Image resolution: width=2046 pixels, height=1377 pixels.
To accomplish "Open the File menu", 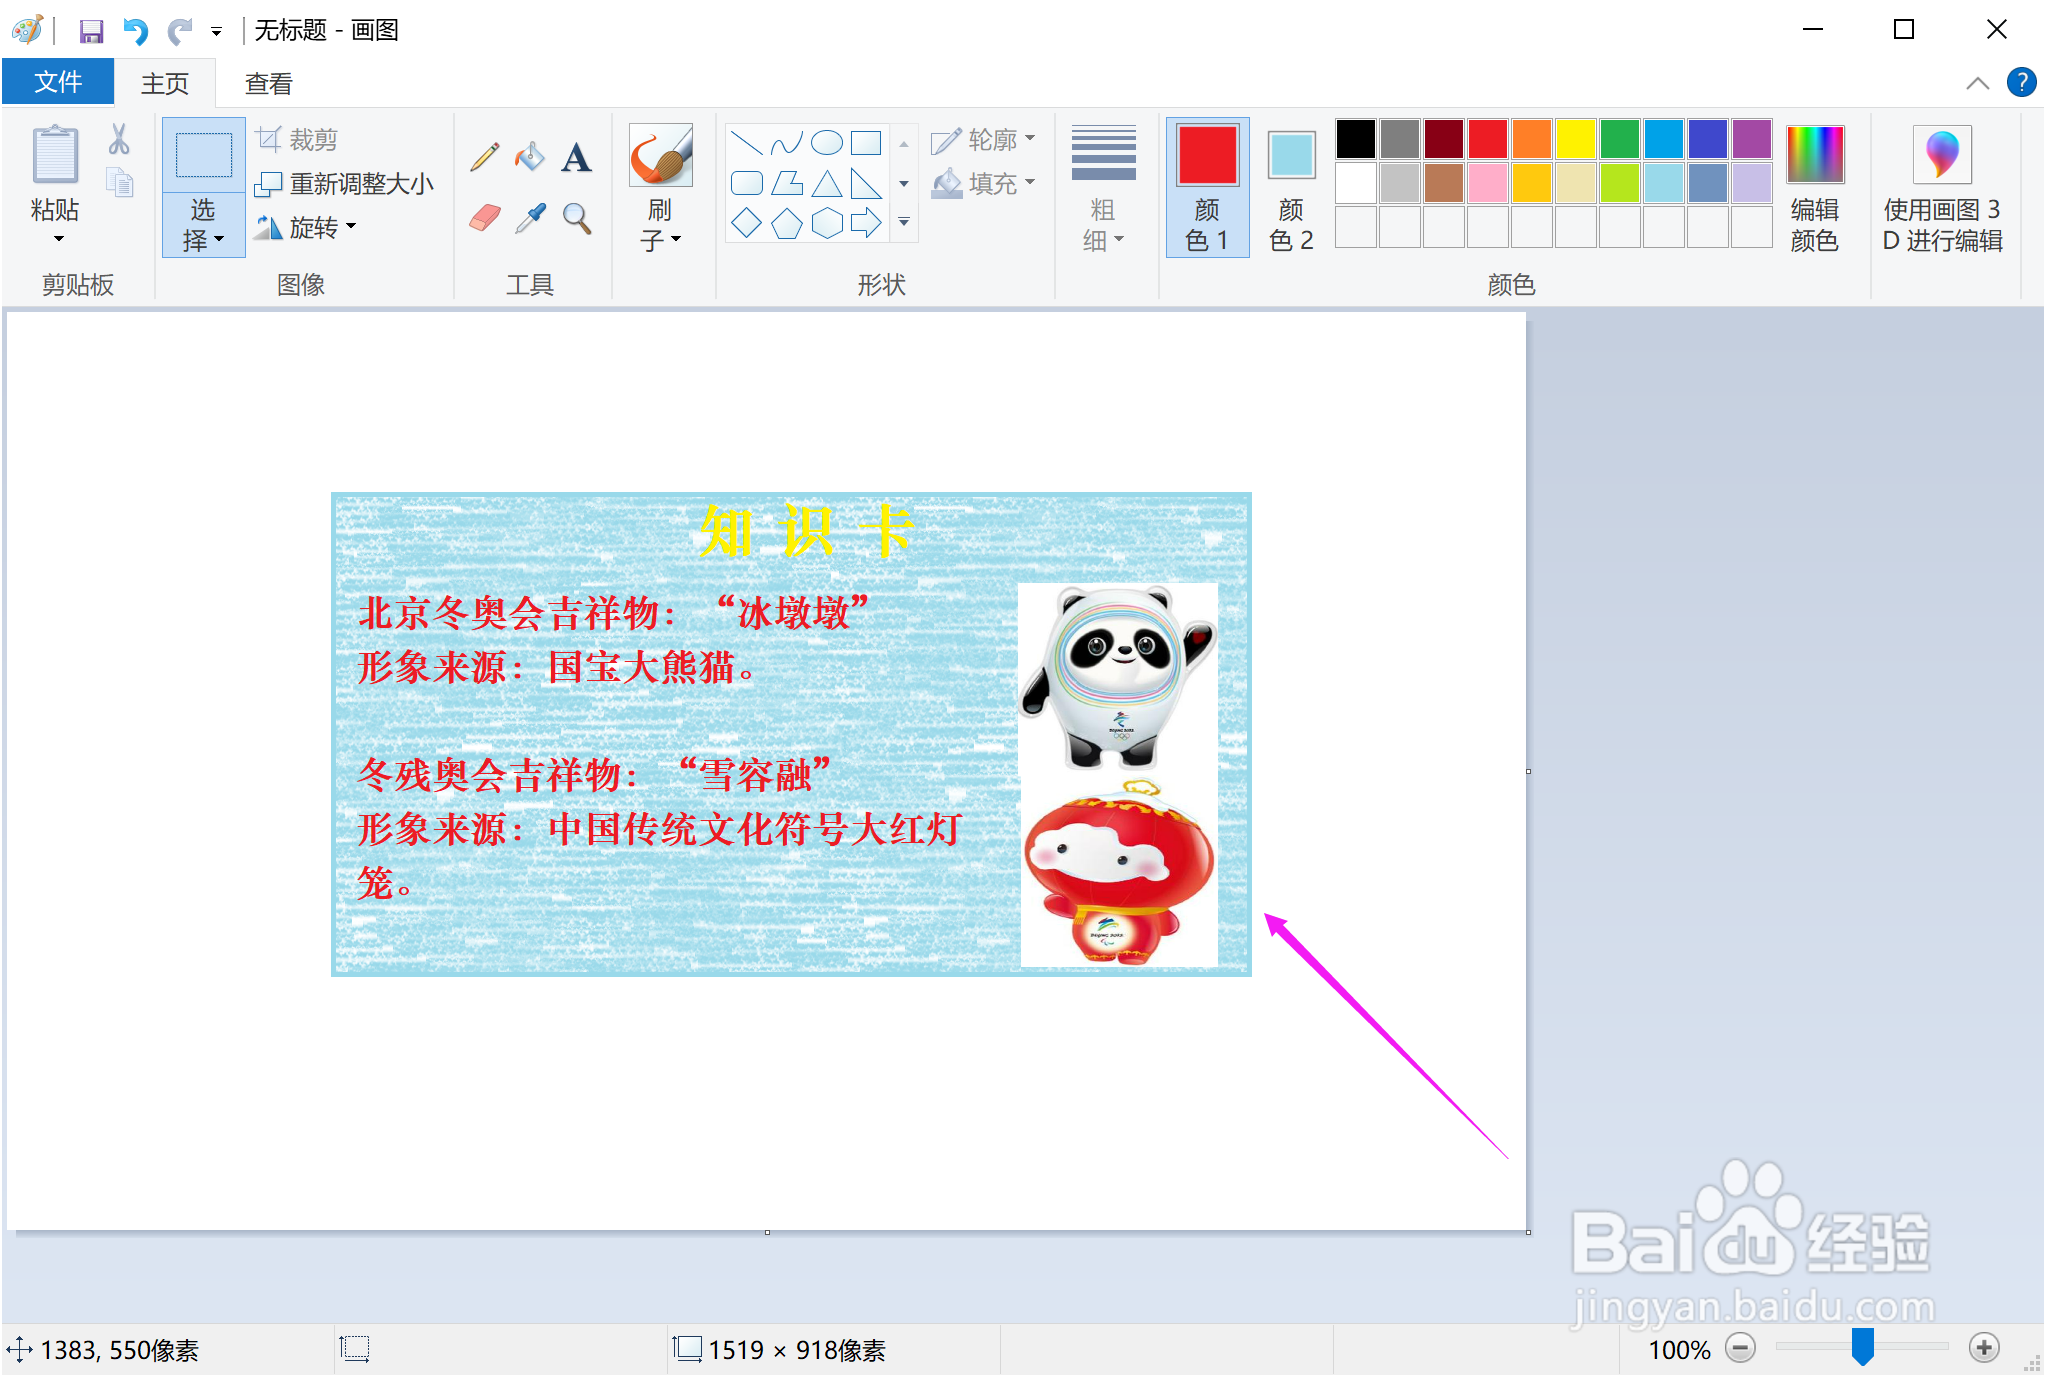I will 57,82.
